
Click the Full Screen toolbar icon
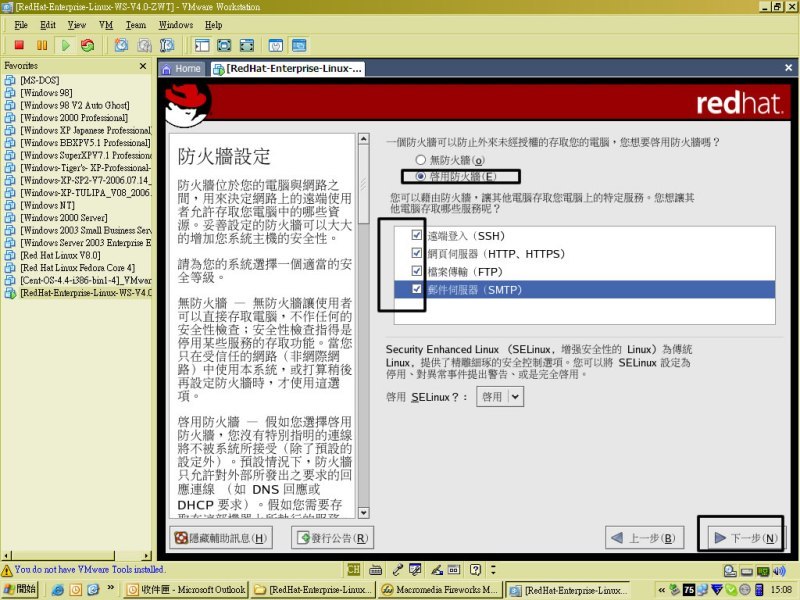(224, 45)
